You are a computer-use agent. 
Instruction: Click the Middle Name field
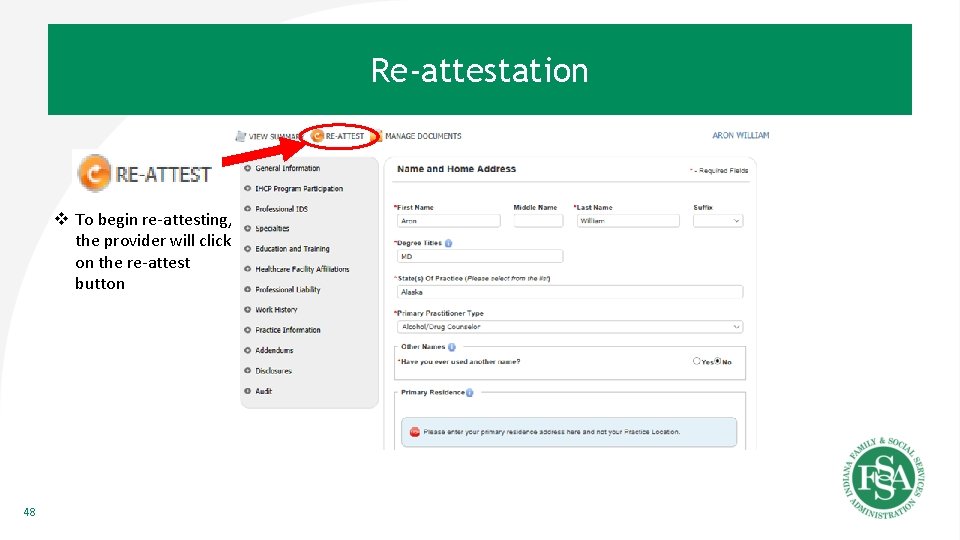pos(538,220)
